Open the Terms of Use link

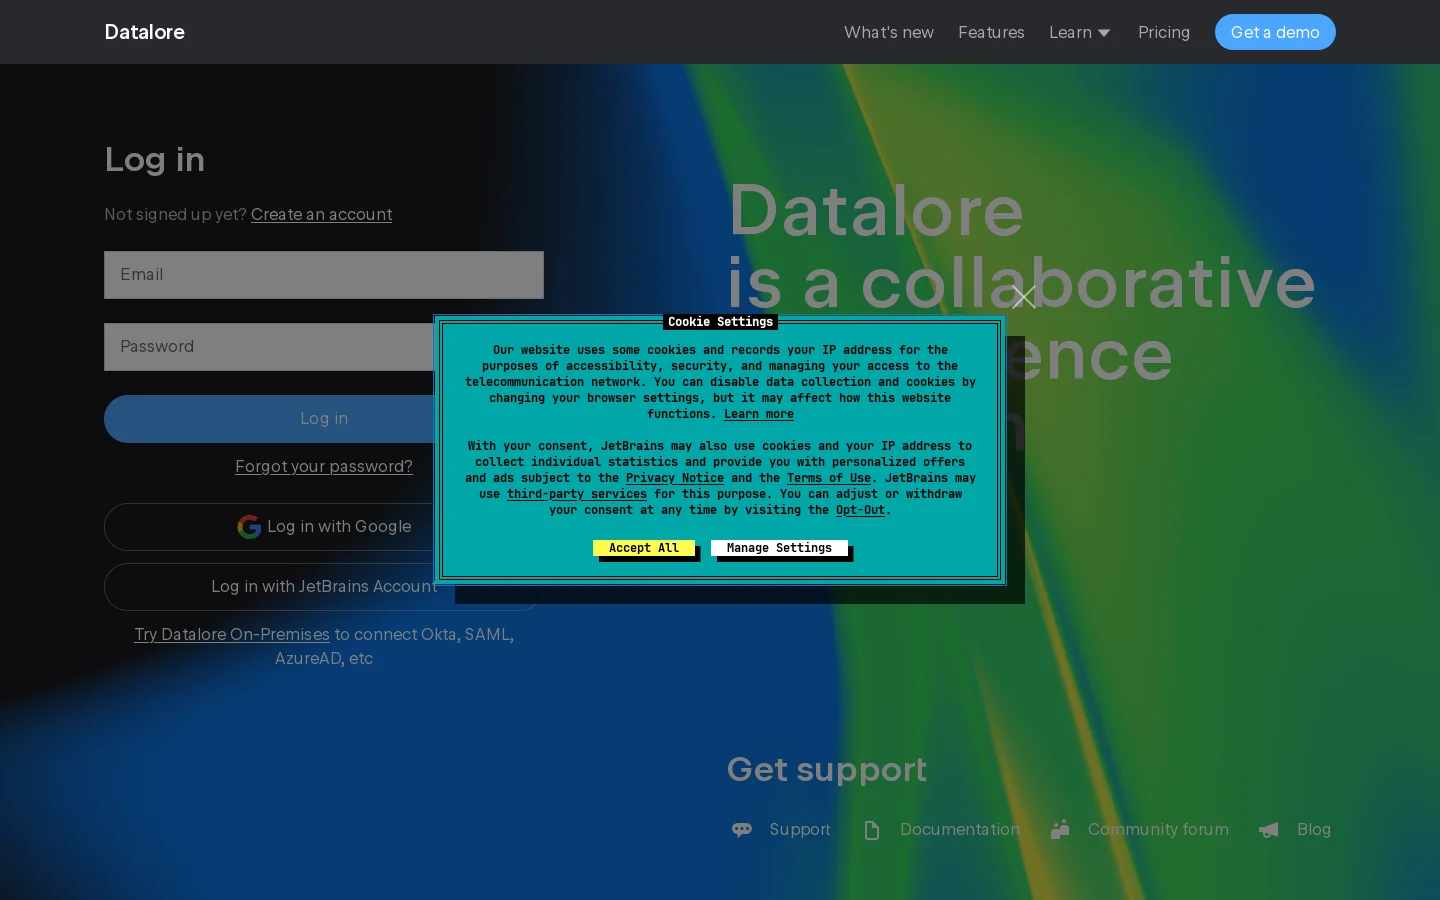pyautogui.click(x=829, y=478)
